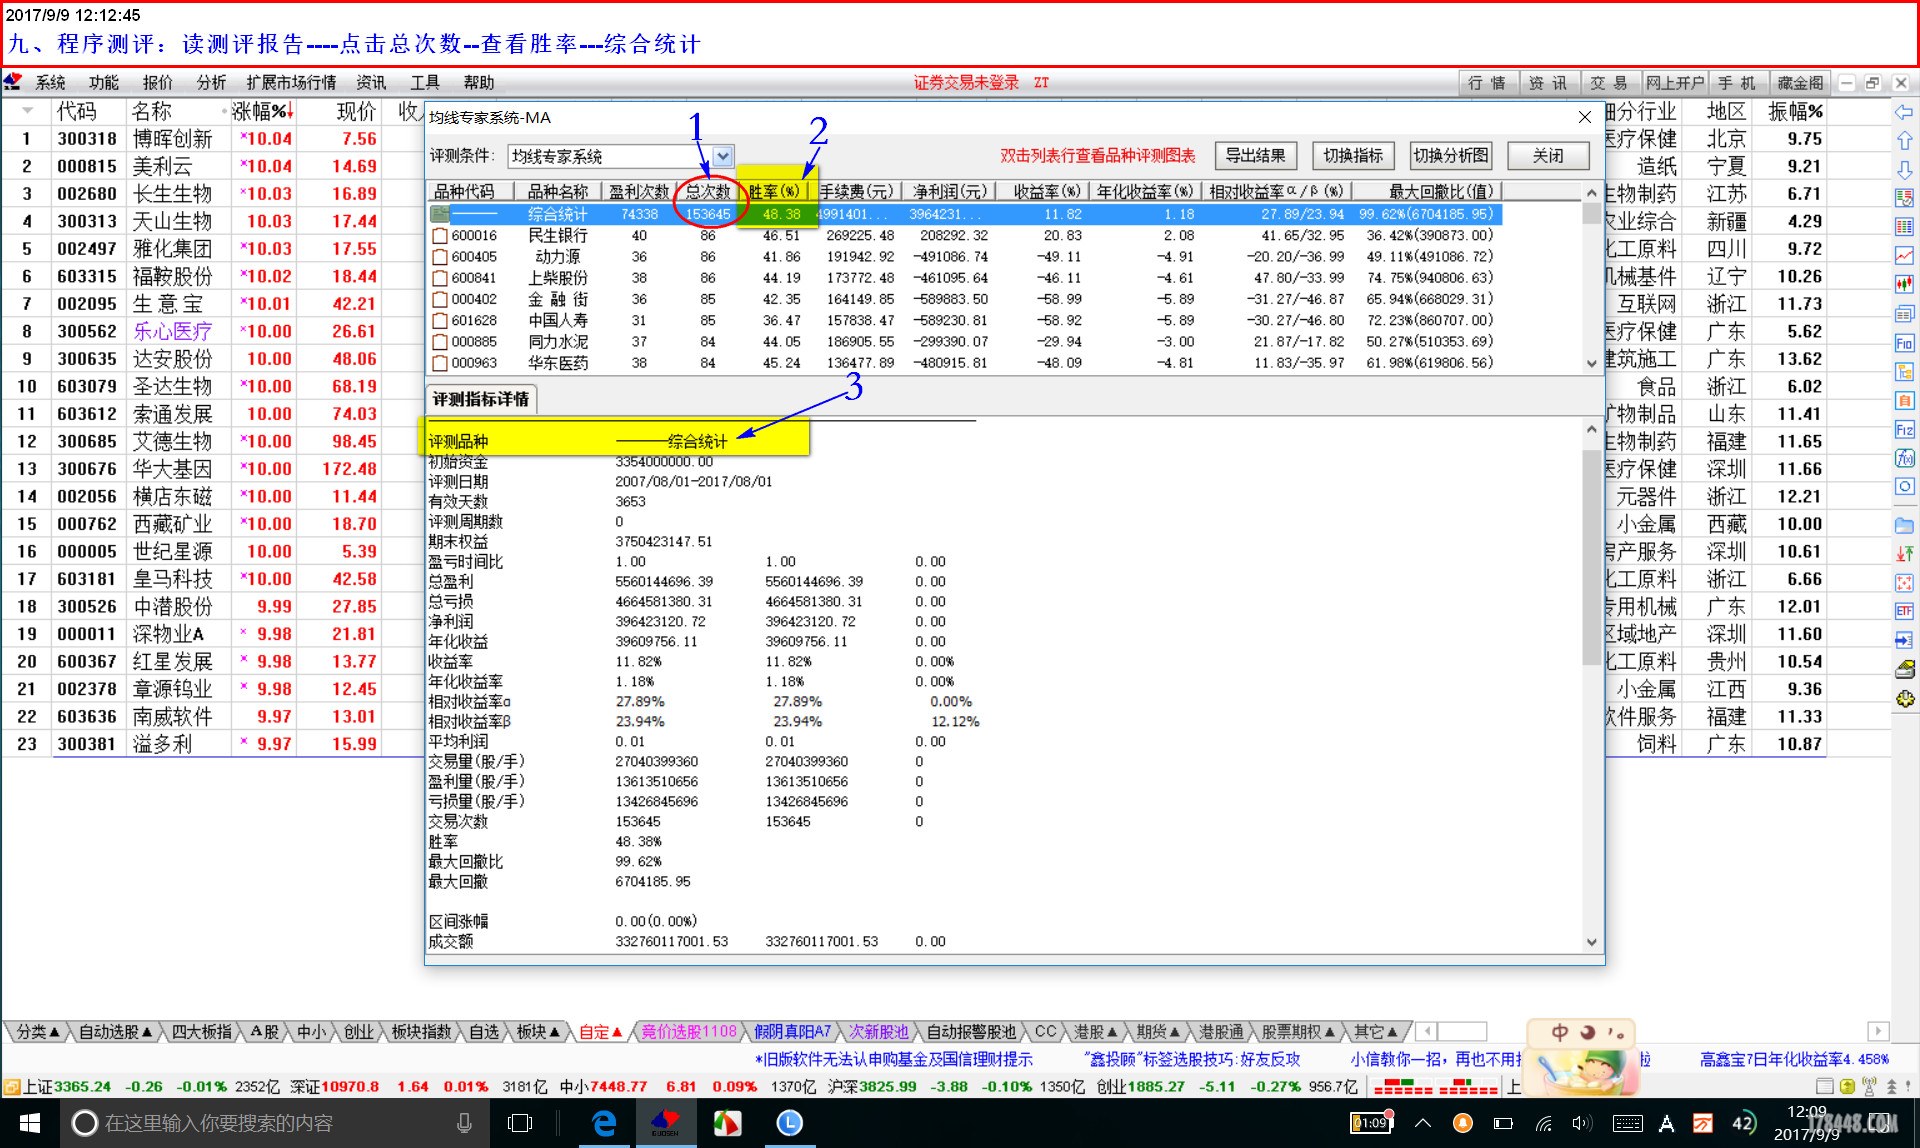Screen dimensions: 1920x1148
Task: Expand the 自动选股 bottom tab menu
Action: tap(115, 1031)
